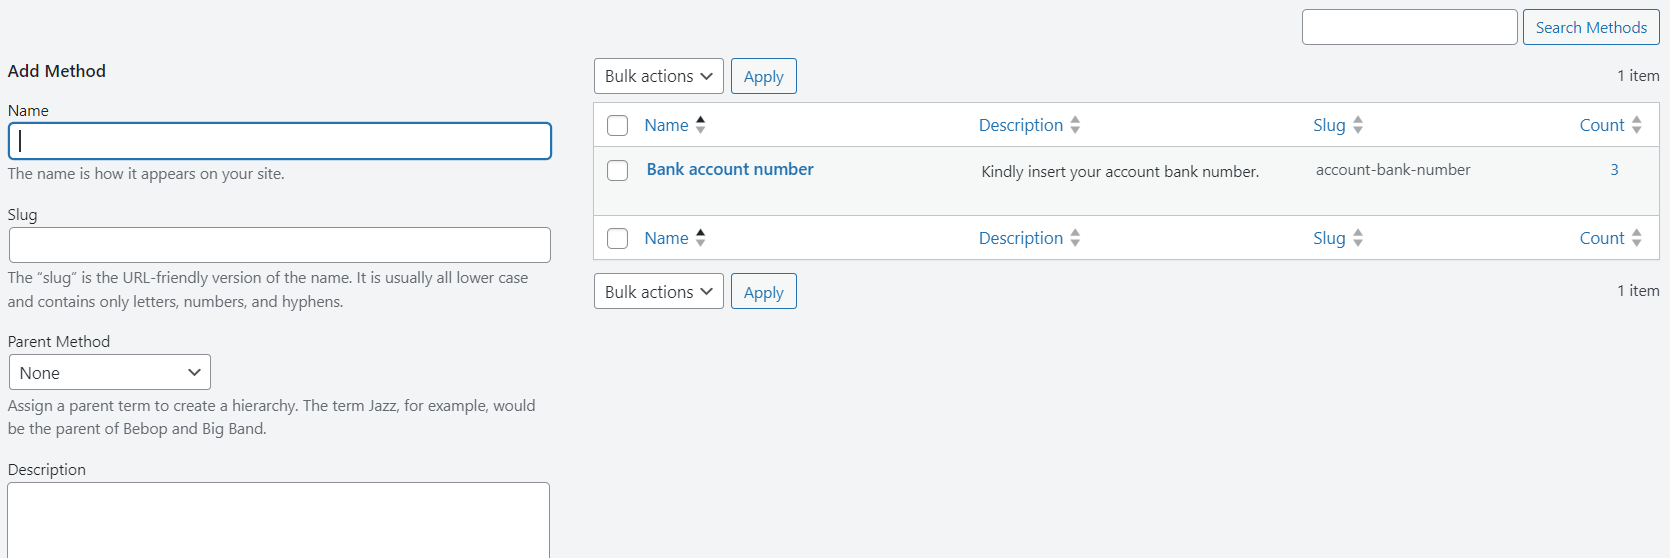Click footer Name column sort arrows

click(x=700, y=238)
